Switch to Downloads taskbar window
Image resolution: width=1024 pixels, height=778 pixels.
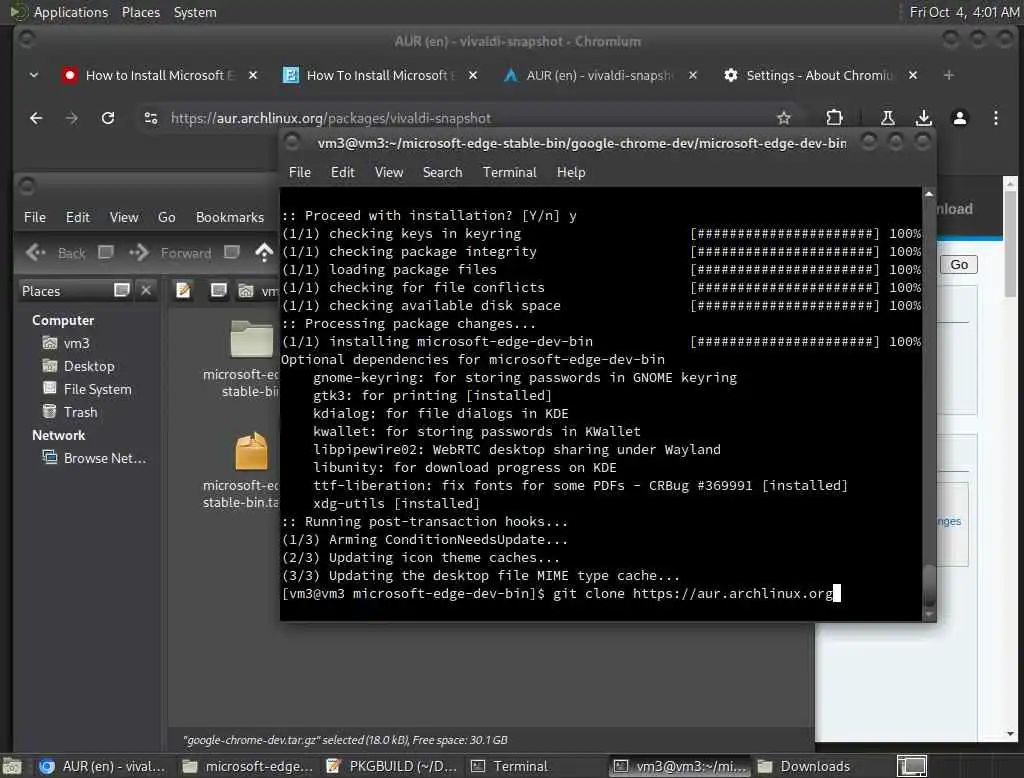coord(805,766)
